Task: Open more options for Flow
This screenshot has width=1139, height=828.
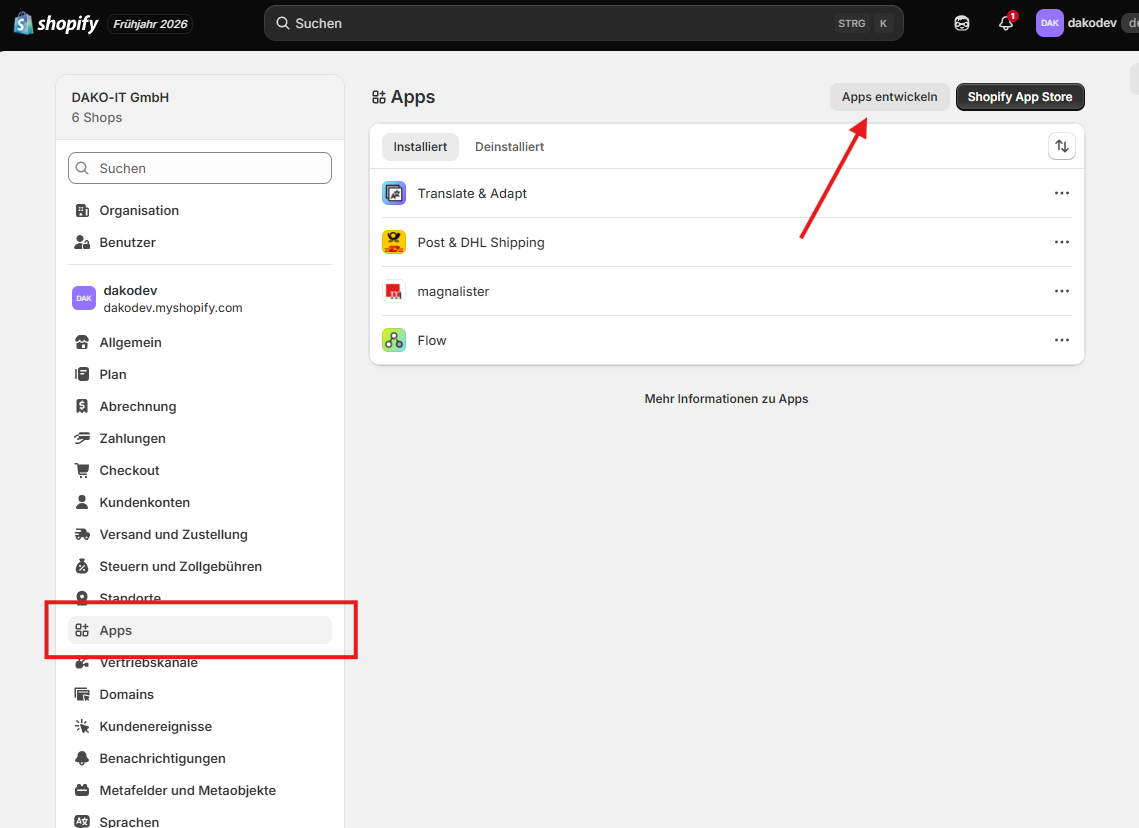Action: point(1061,340)
